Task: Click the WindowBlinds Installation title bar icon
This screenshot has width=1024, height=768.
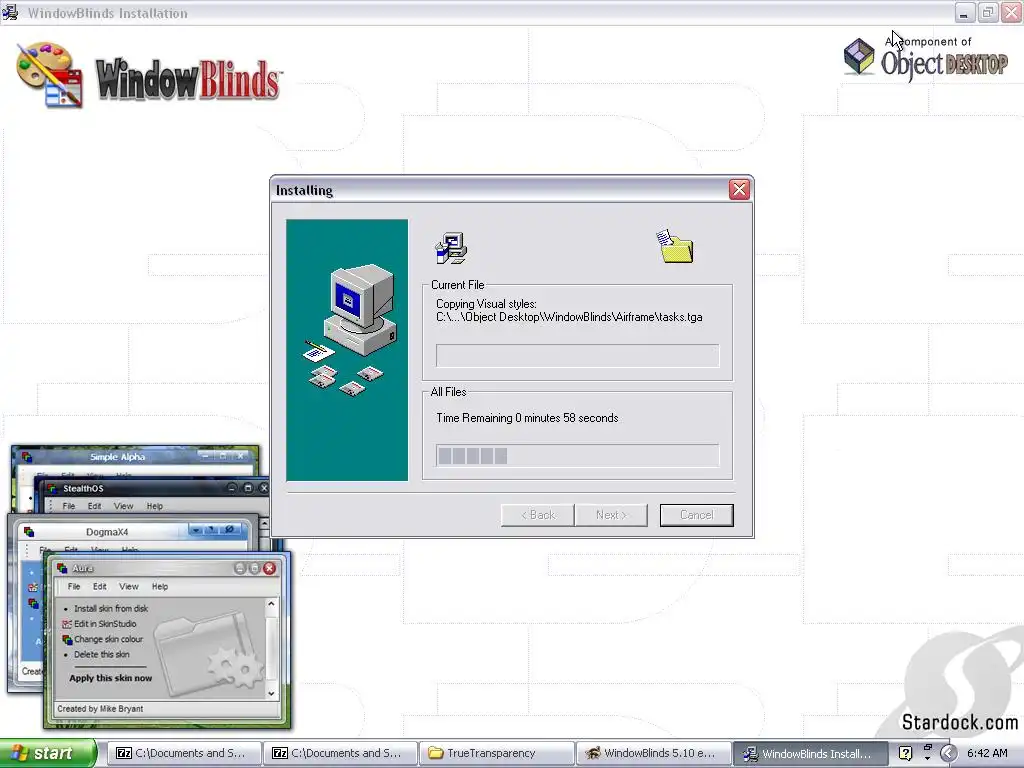Action: [x=10, y=12]
